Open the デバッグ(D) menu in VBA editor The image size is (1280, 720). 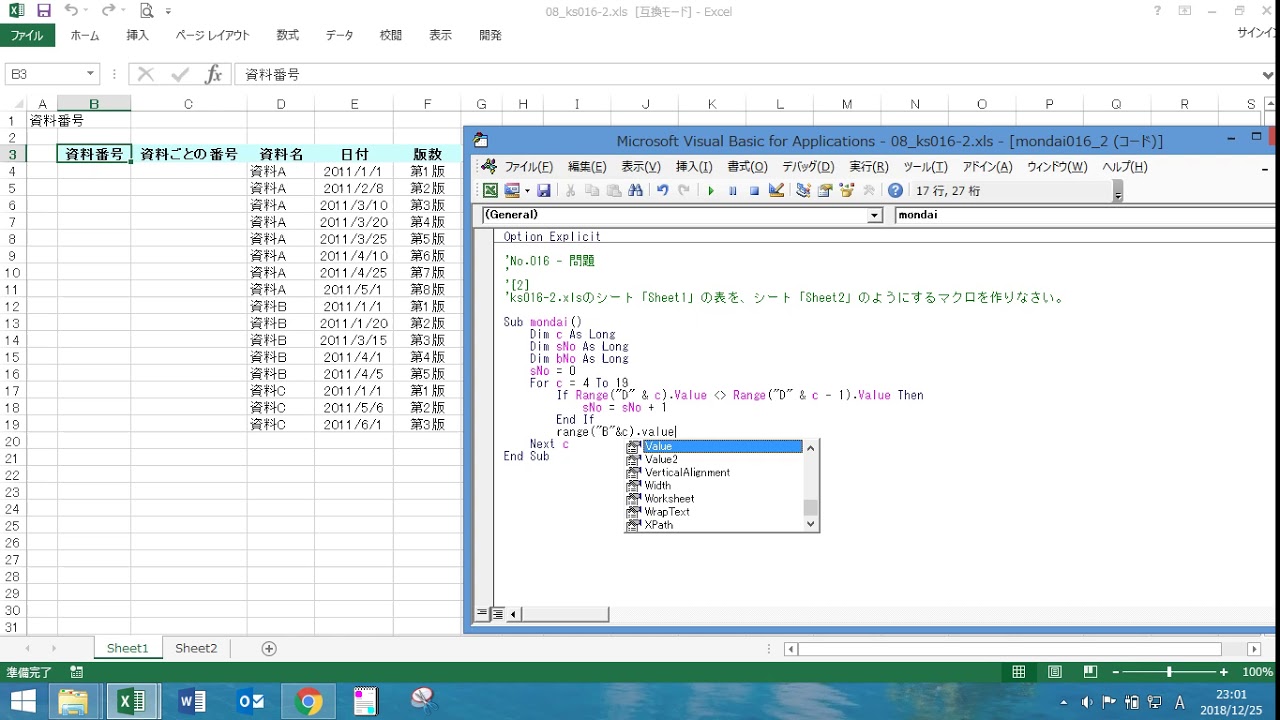pyautogui.click(x=807, y=167)
